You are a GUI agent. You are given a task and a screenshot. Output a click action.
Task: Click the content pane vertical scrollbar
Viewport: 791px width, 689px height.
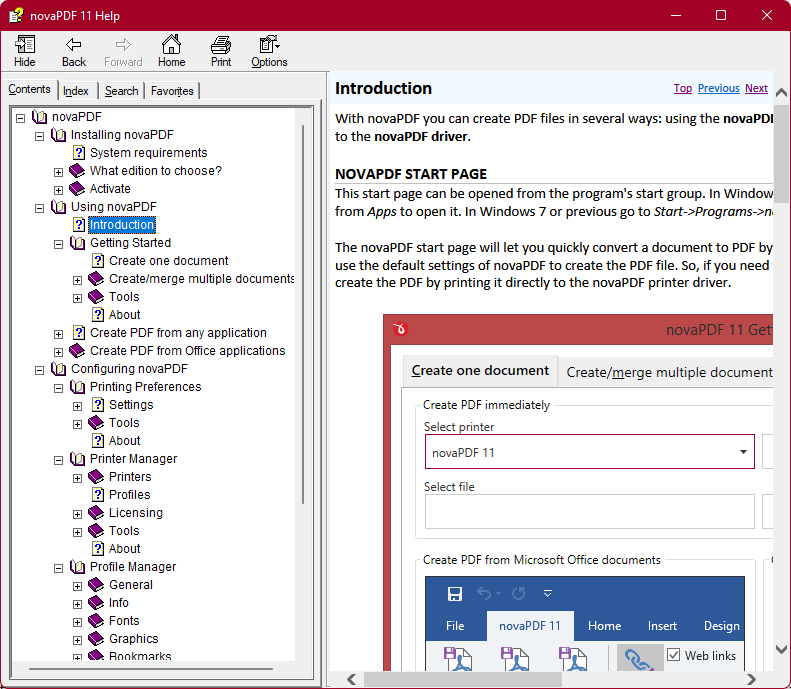(781, 154)
